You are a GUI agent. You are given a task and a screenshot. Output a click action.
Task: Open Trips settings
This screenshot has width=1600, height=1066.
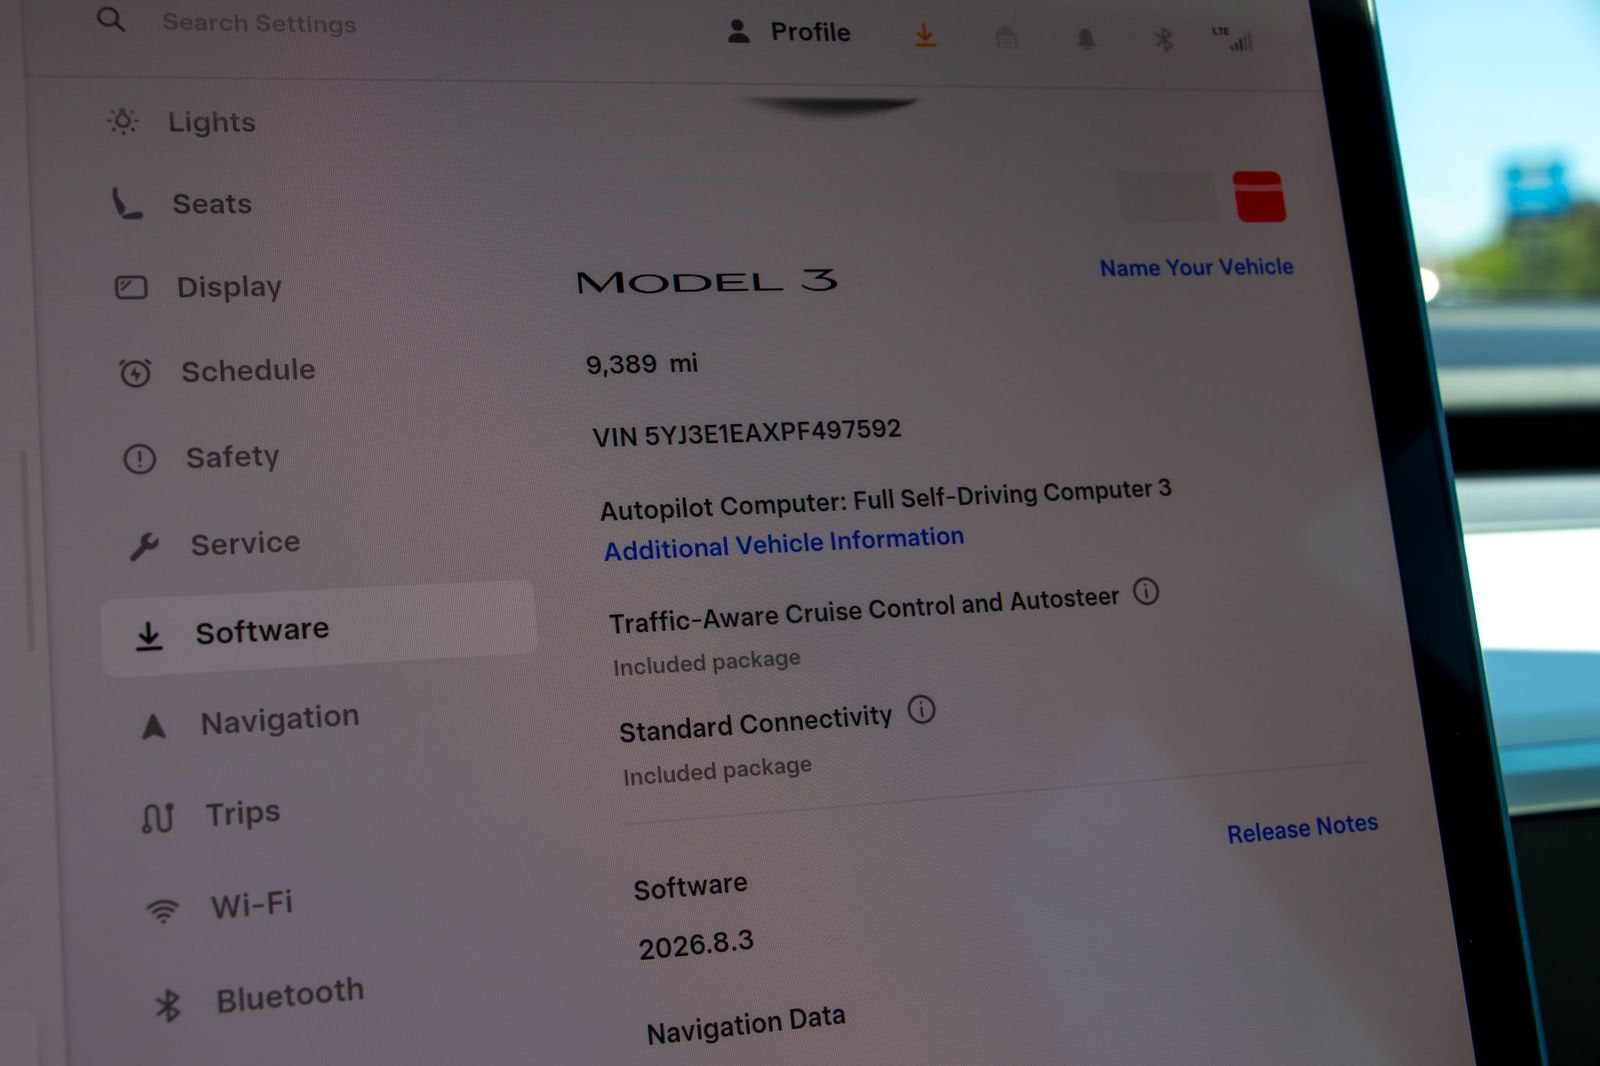pos(243,814)
